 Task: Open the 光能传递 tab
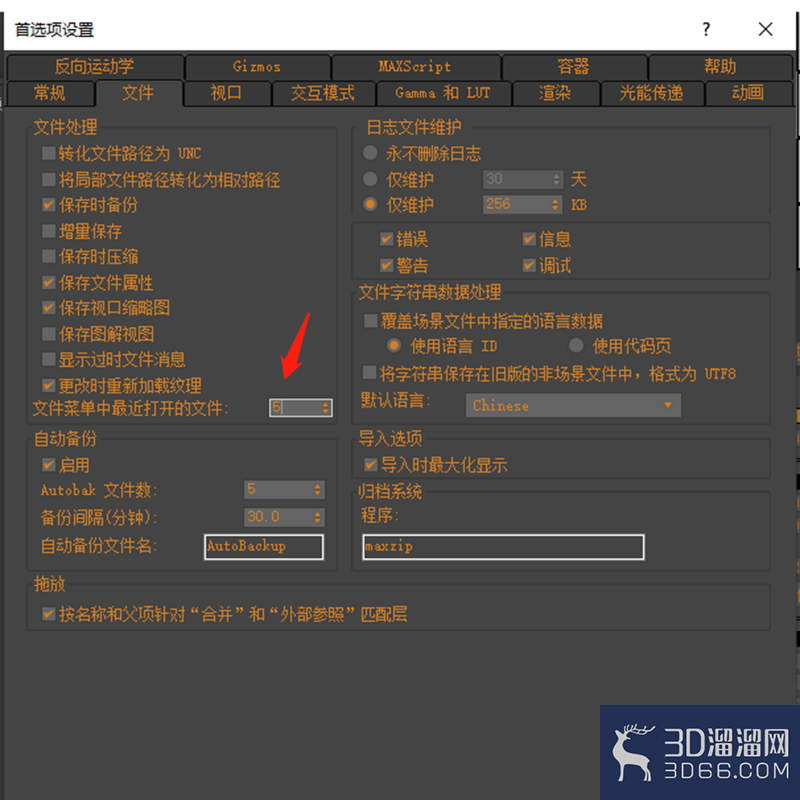click(652, 93)
